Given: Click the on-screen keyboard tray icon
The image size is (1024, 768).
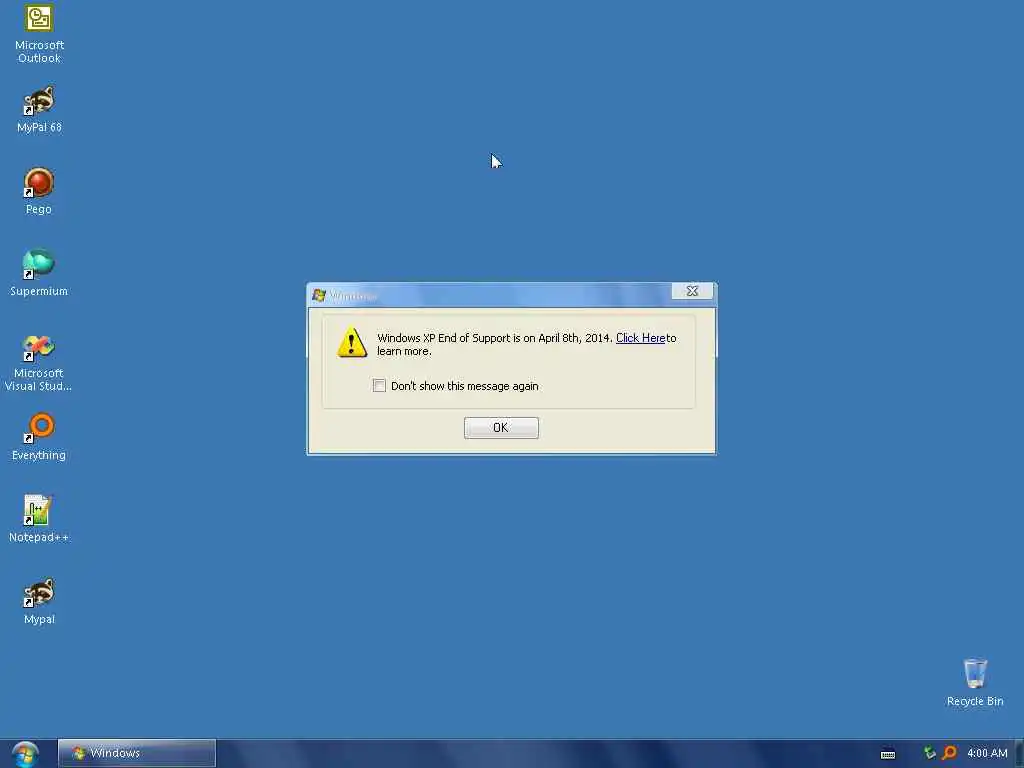Looking at the screenshot, I should [x=888, y=754].
